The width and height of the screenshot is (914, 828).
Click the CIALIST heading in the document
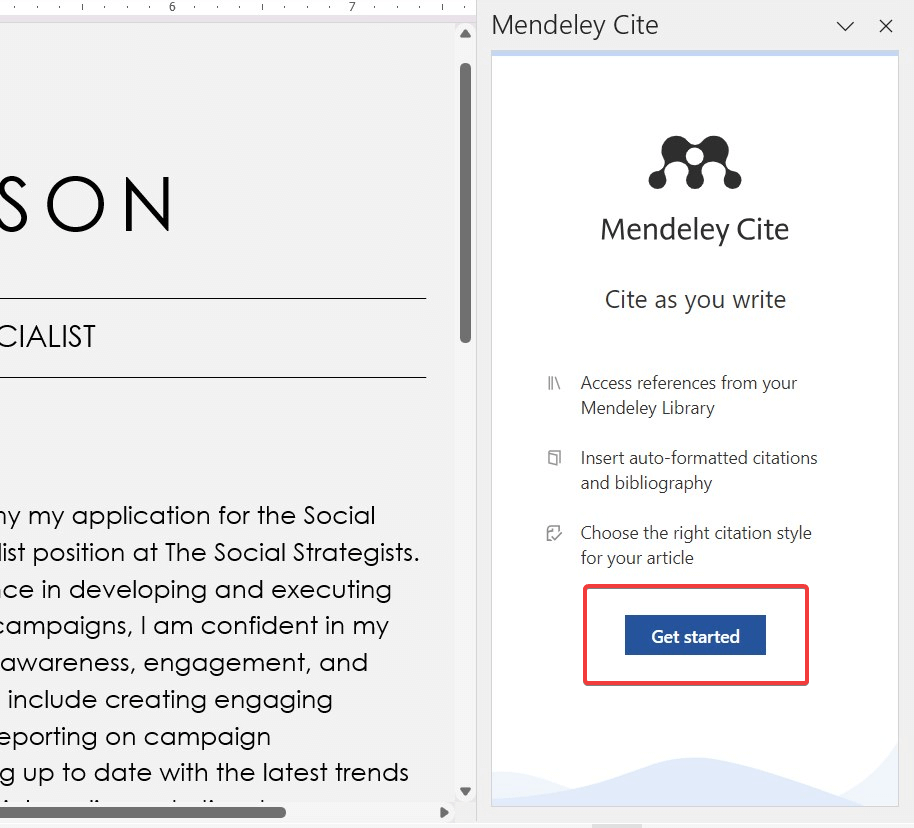point(47,337)
